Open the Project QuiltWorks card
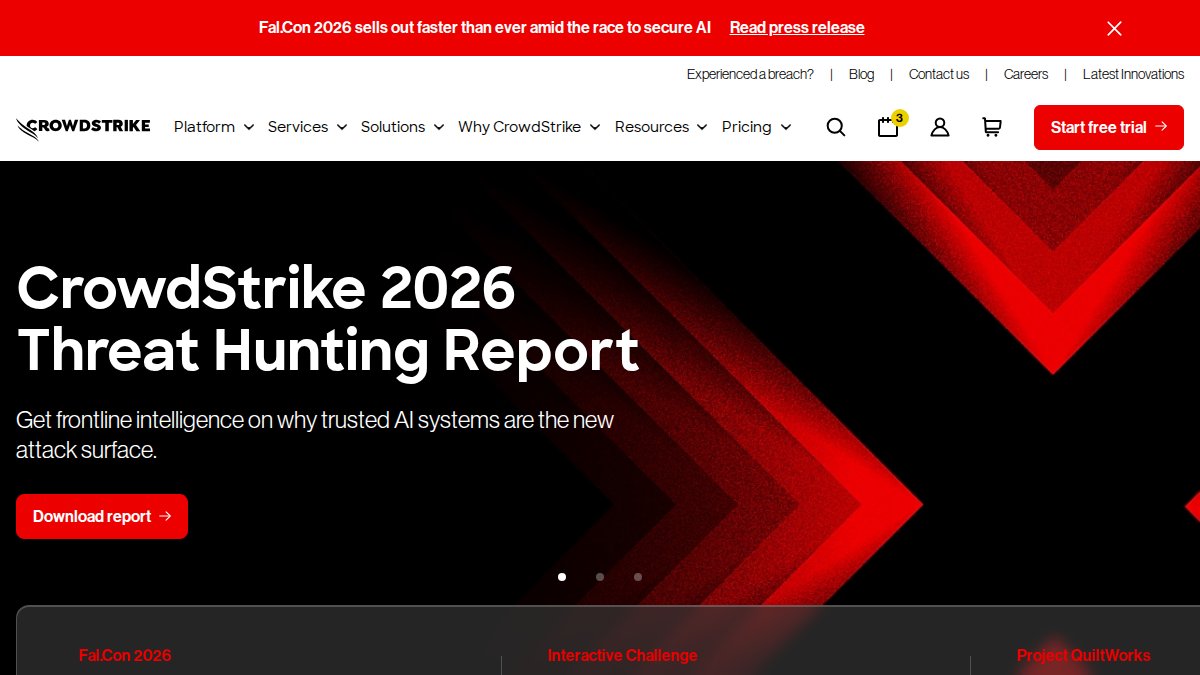The width and height of the screenshot is (1200, 675). [x=1083, y=655]
